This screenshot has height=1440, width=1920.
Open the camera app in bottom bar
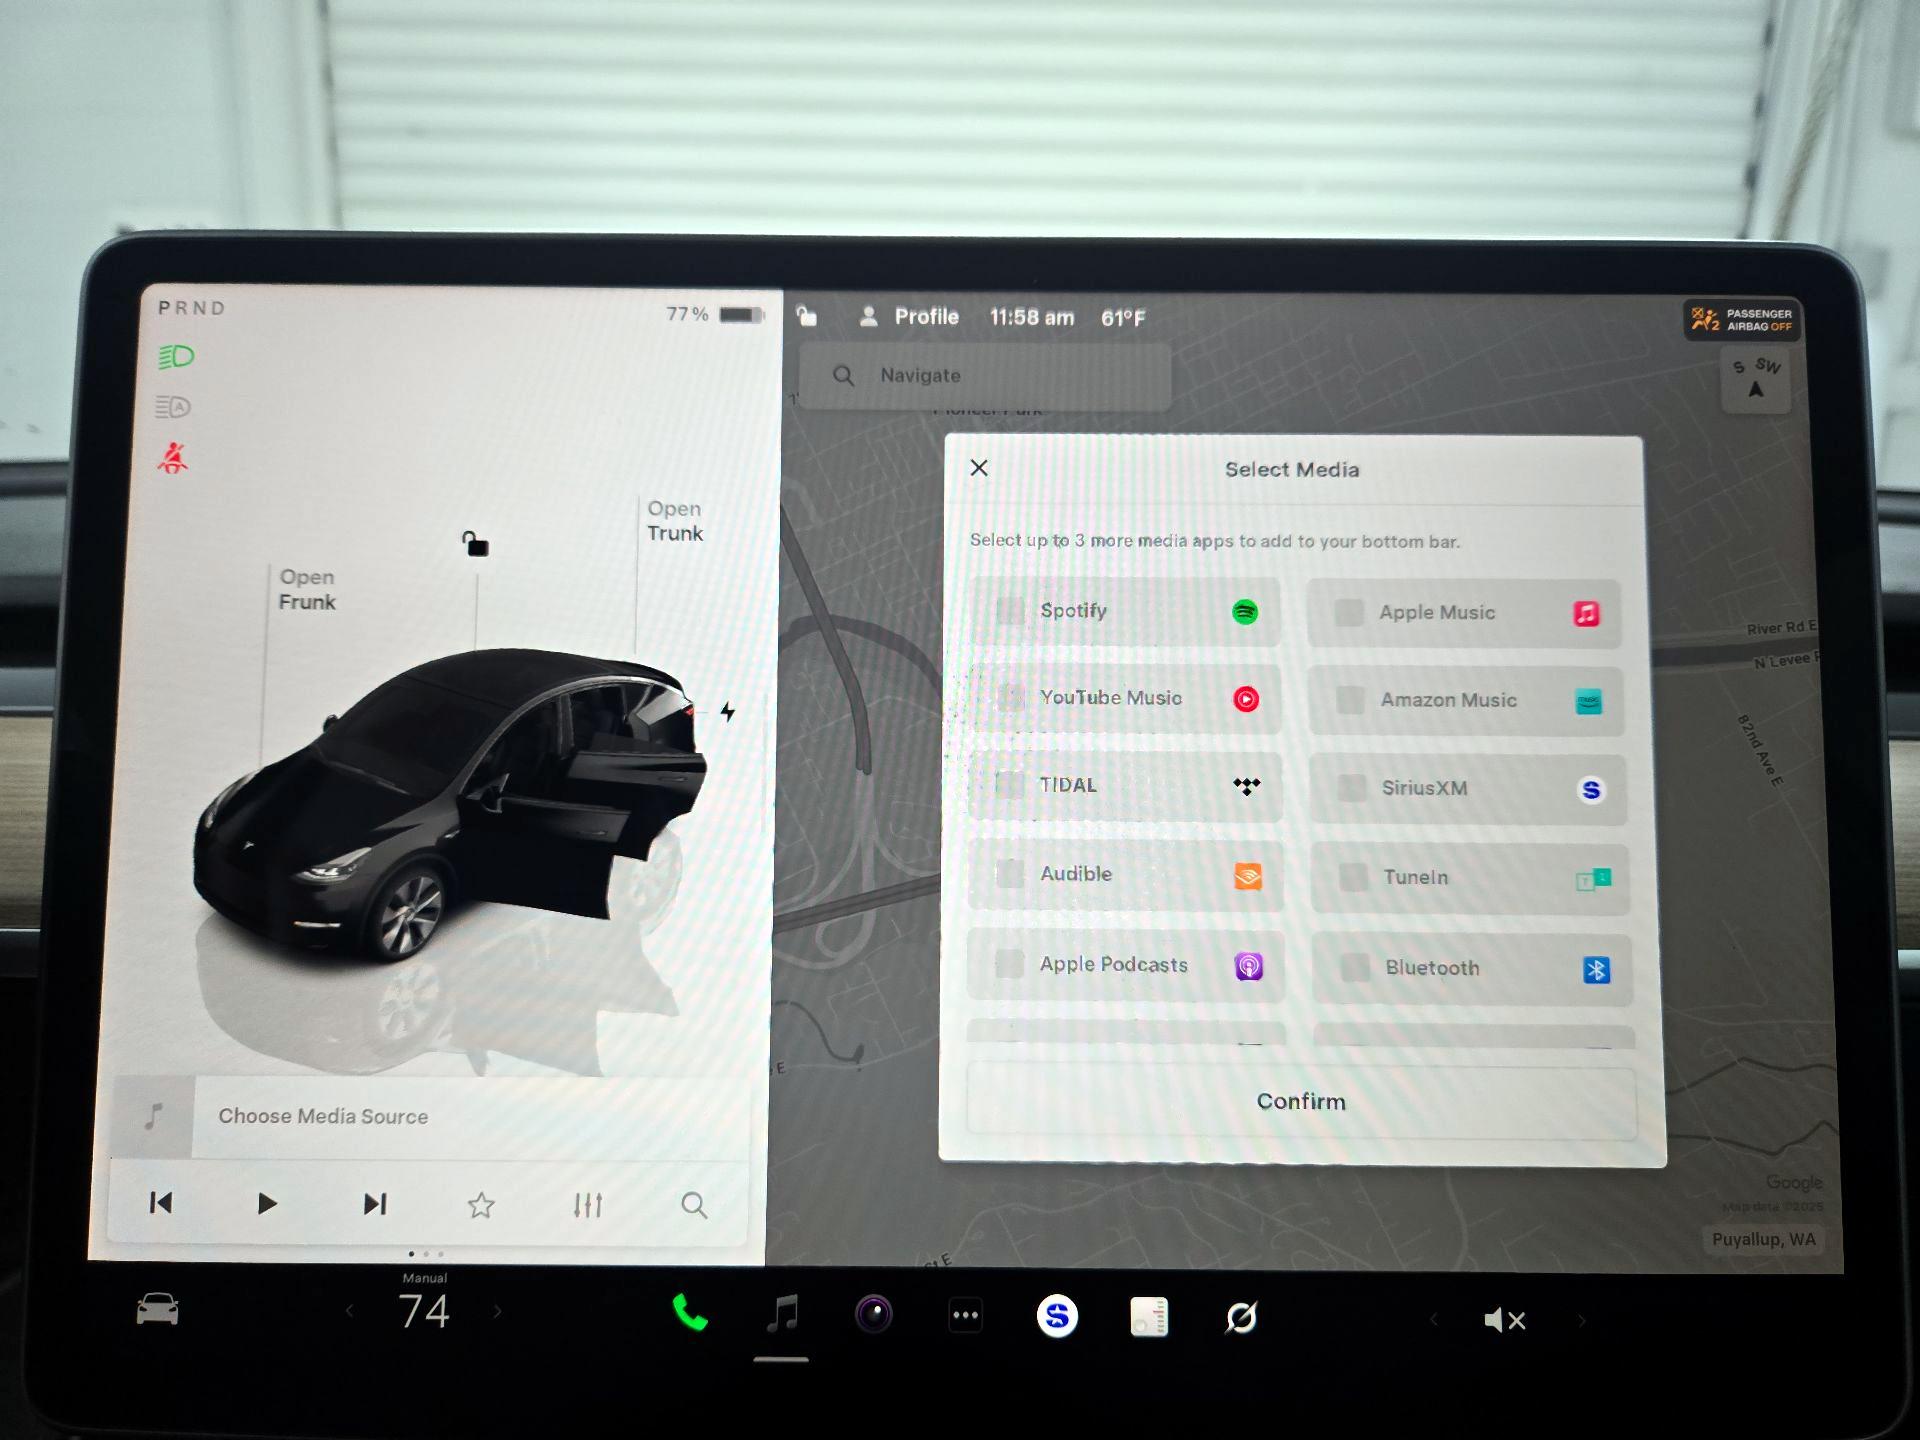873,1314
